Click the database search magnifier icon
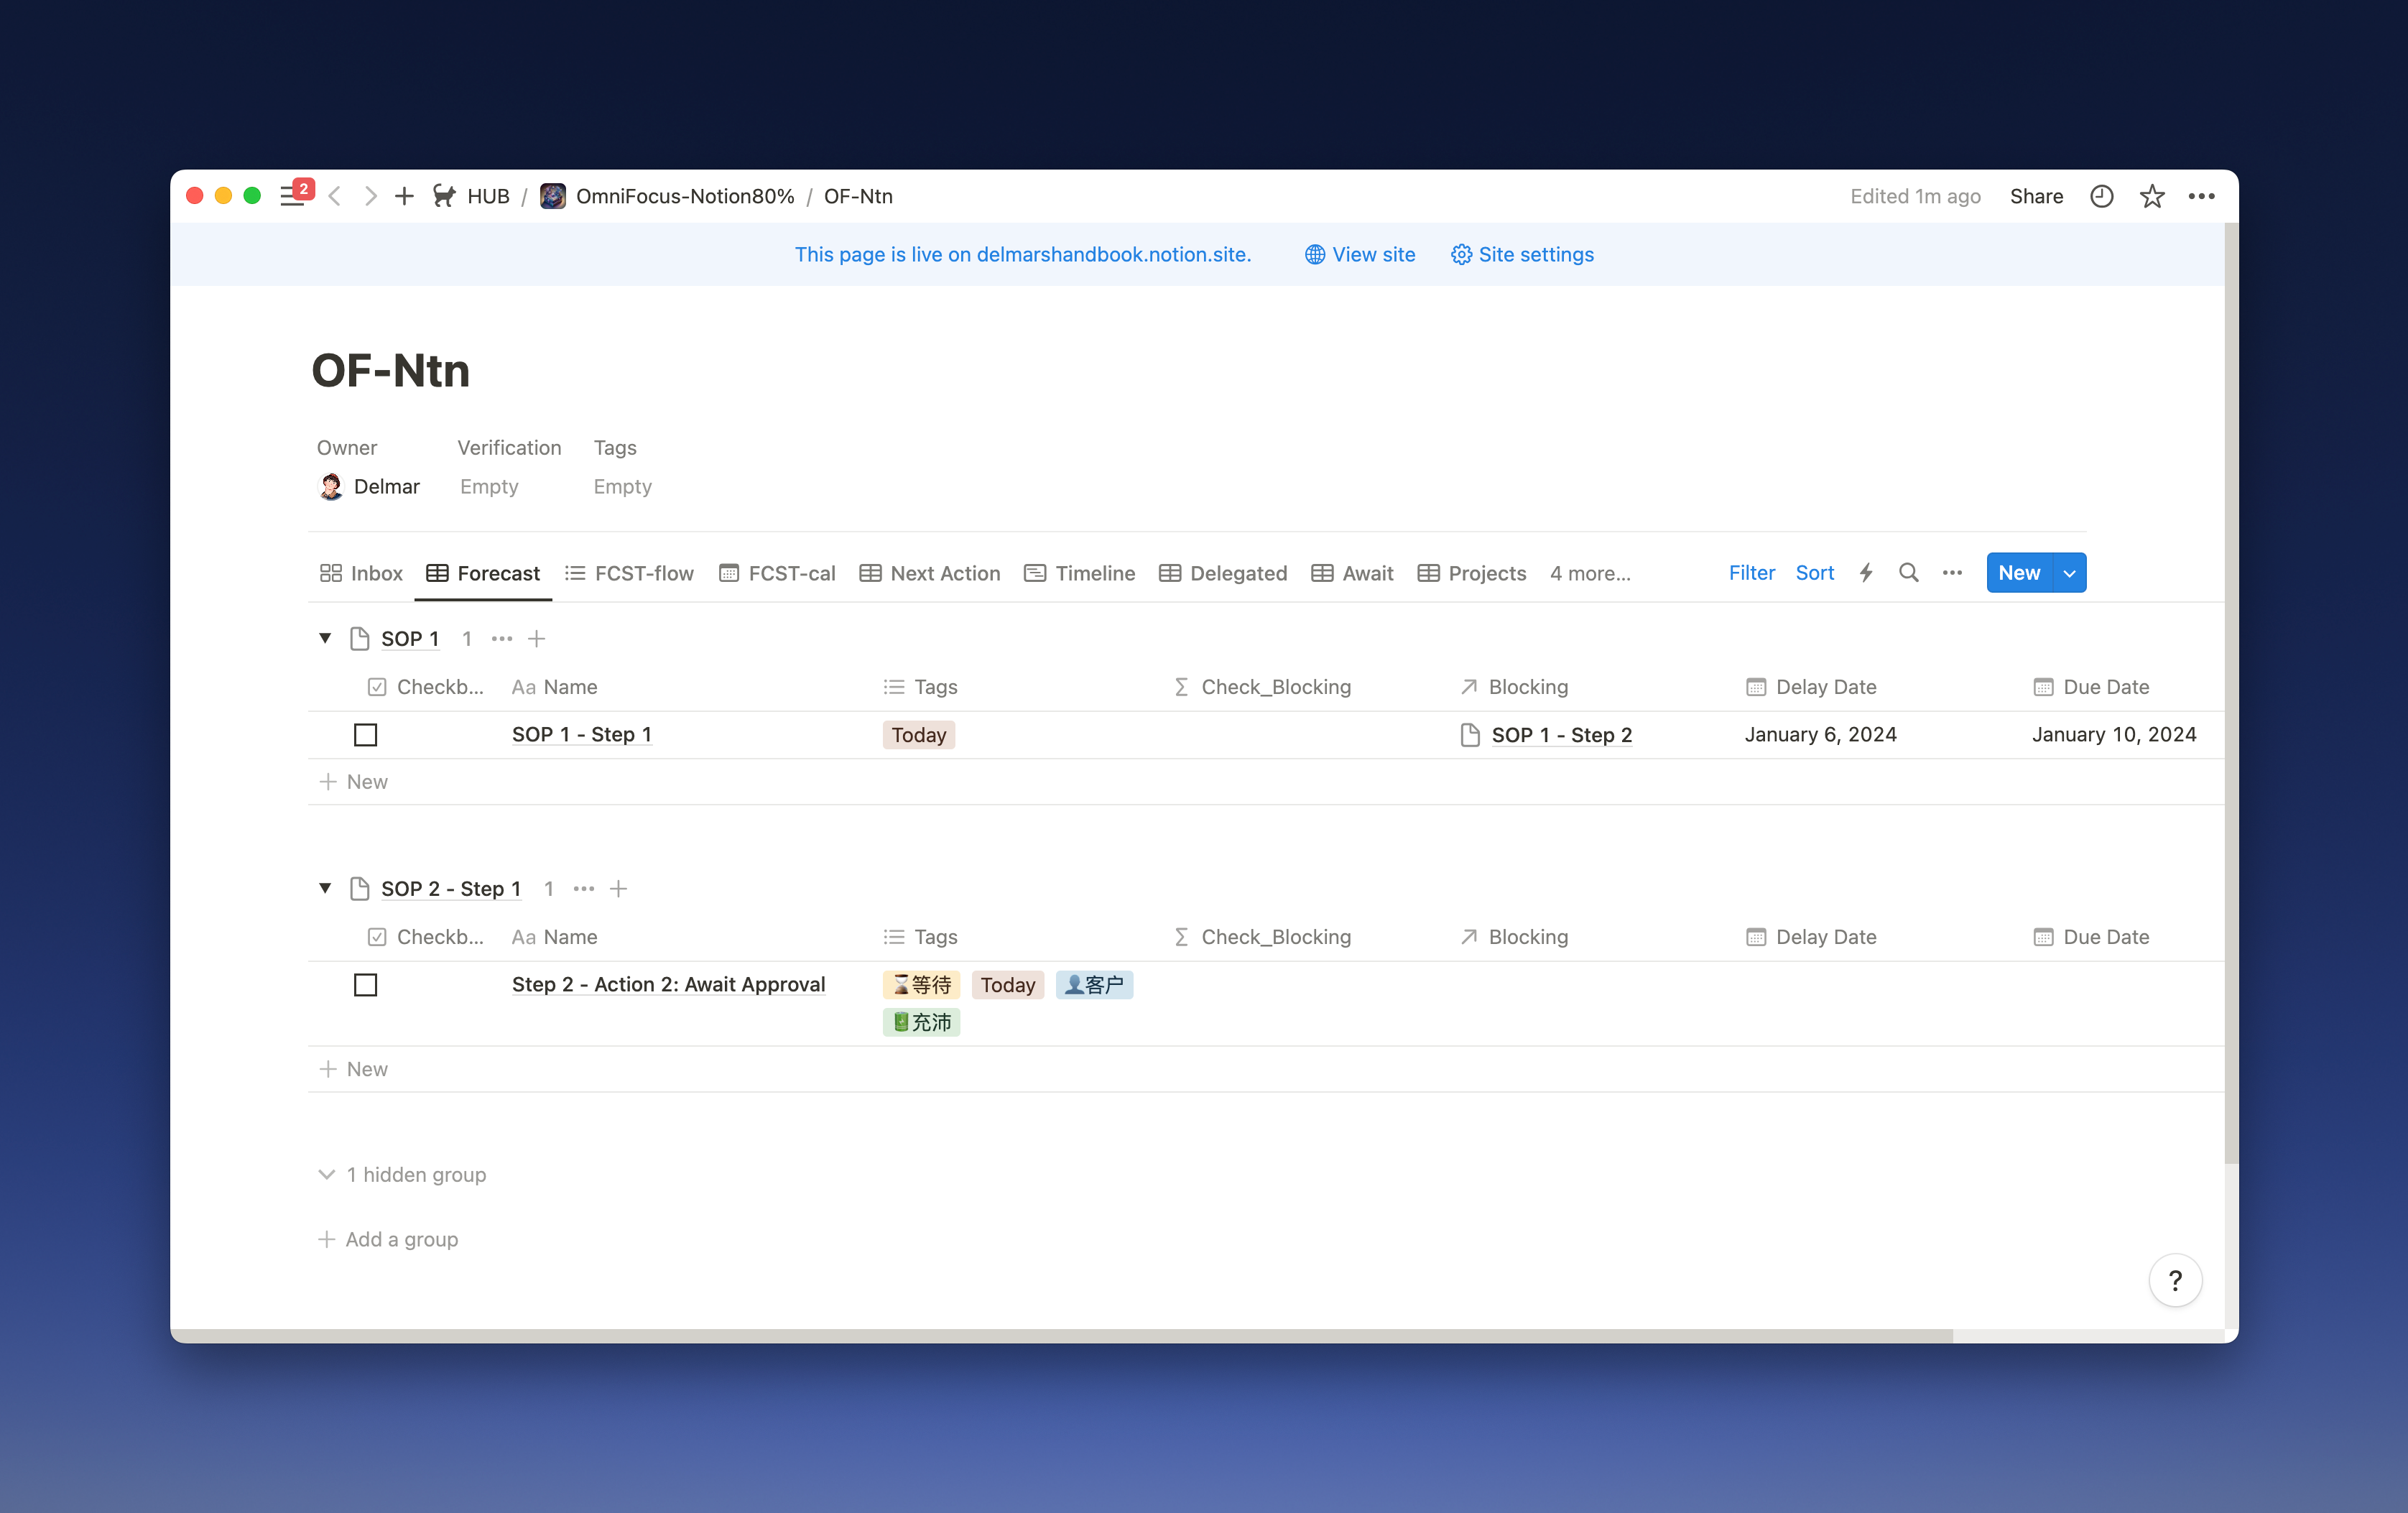This screenshot has width=2408, height=1513. pyautogui.click(x=1908, y=573)
